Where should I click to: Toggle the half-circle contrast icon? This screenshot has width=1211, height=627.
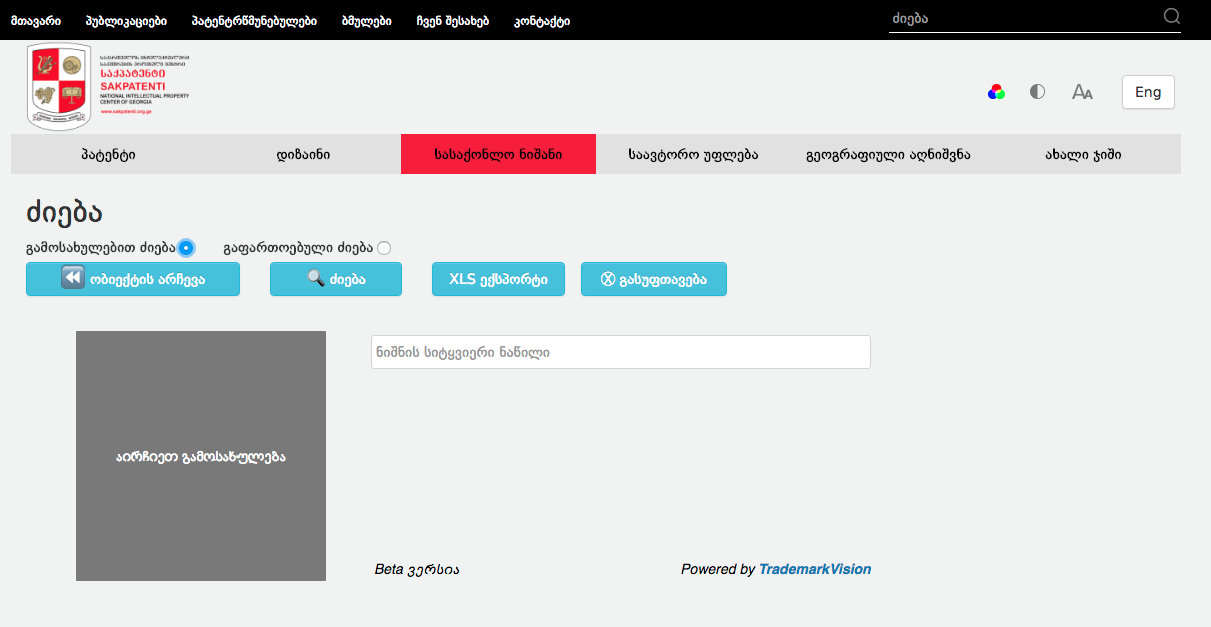pyautogui.click(x=1037, y=92)
